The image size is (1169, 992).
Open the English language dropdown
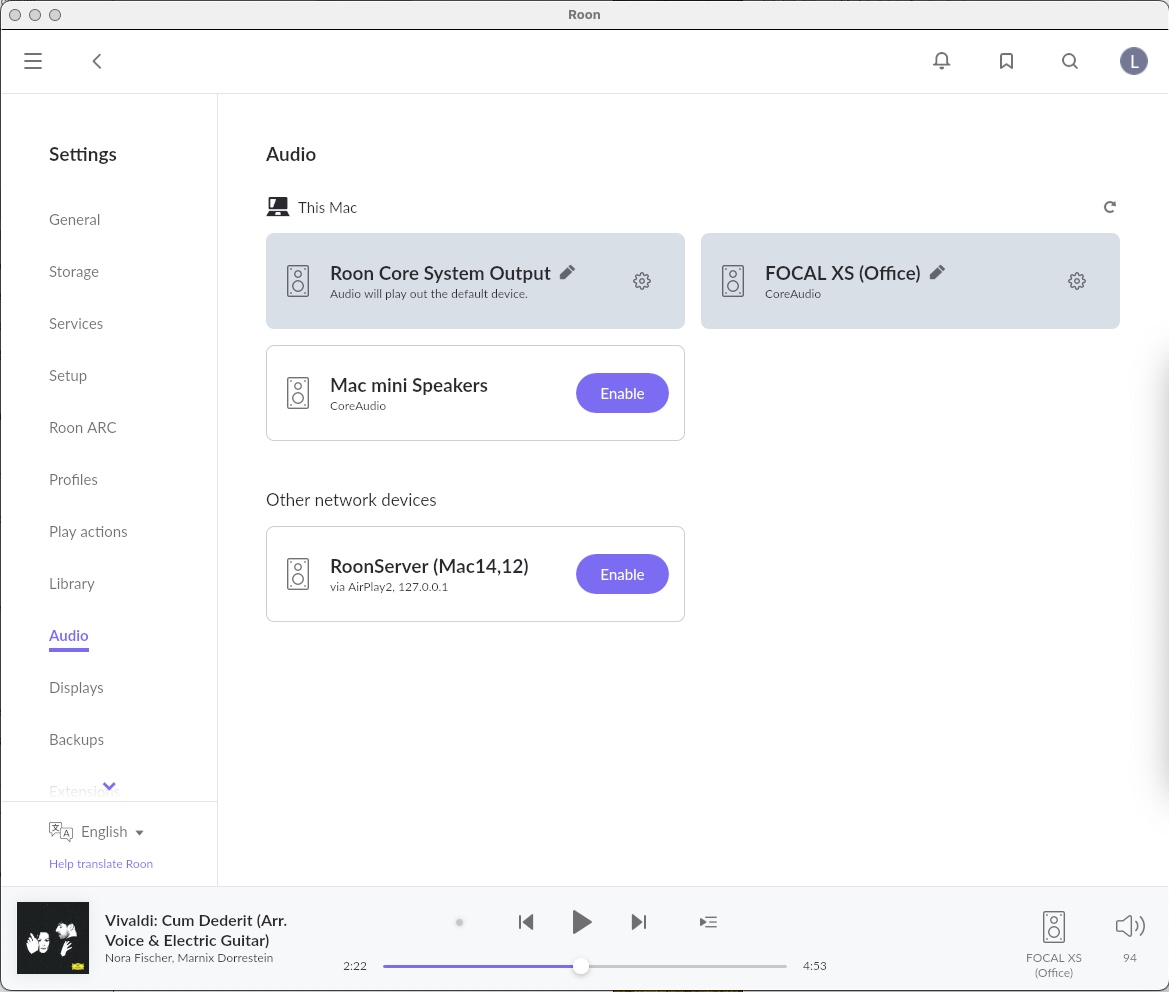coord(112,832)
